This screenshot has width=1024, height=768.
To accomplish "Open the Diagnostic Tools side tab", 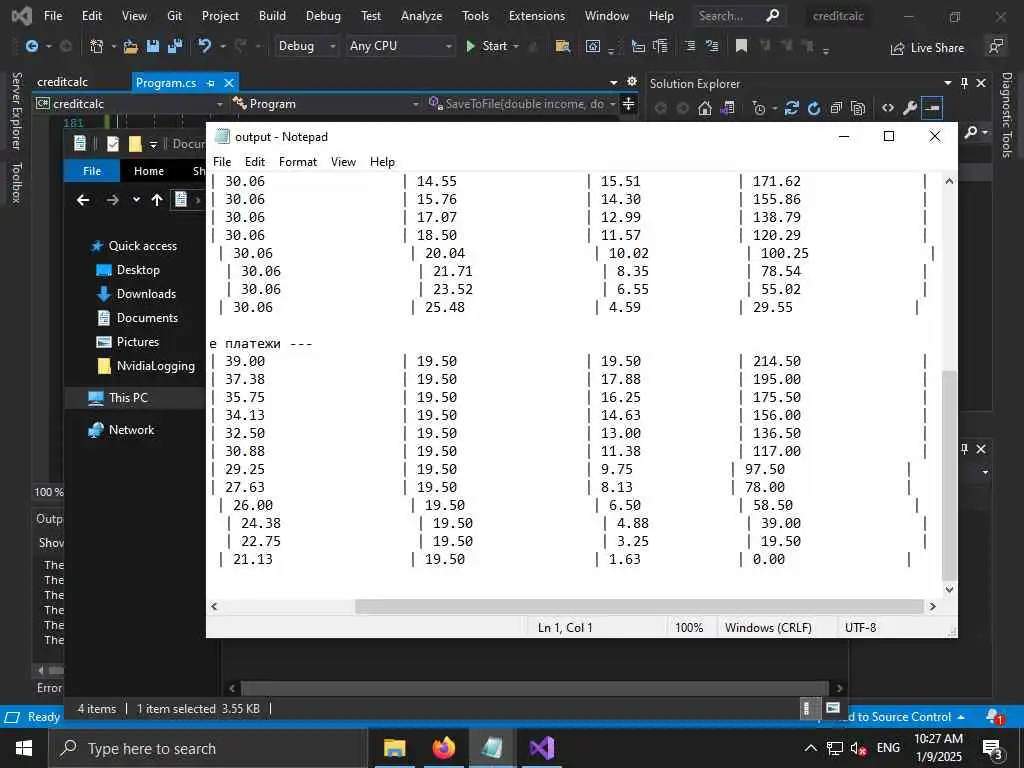I will click(1006, 115).
